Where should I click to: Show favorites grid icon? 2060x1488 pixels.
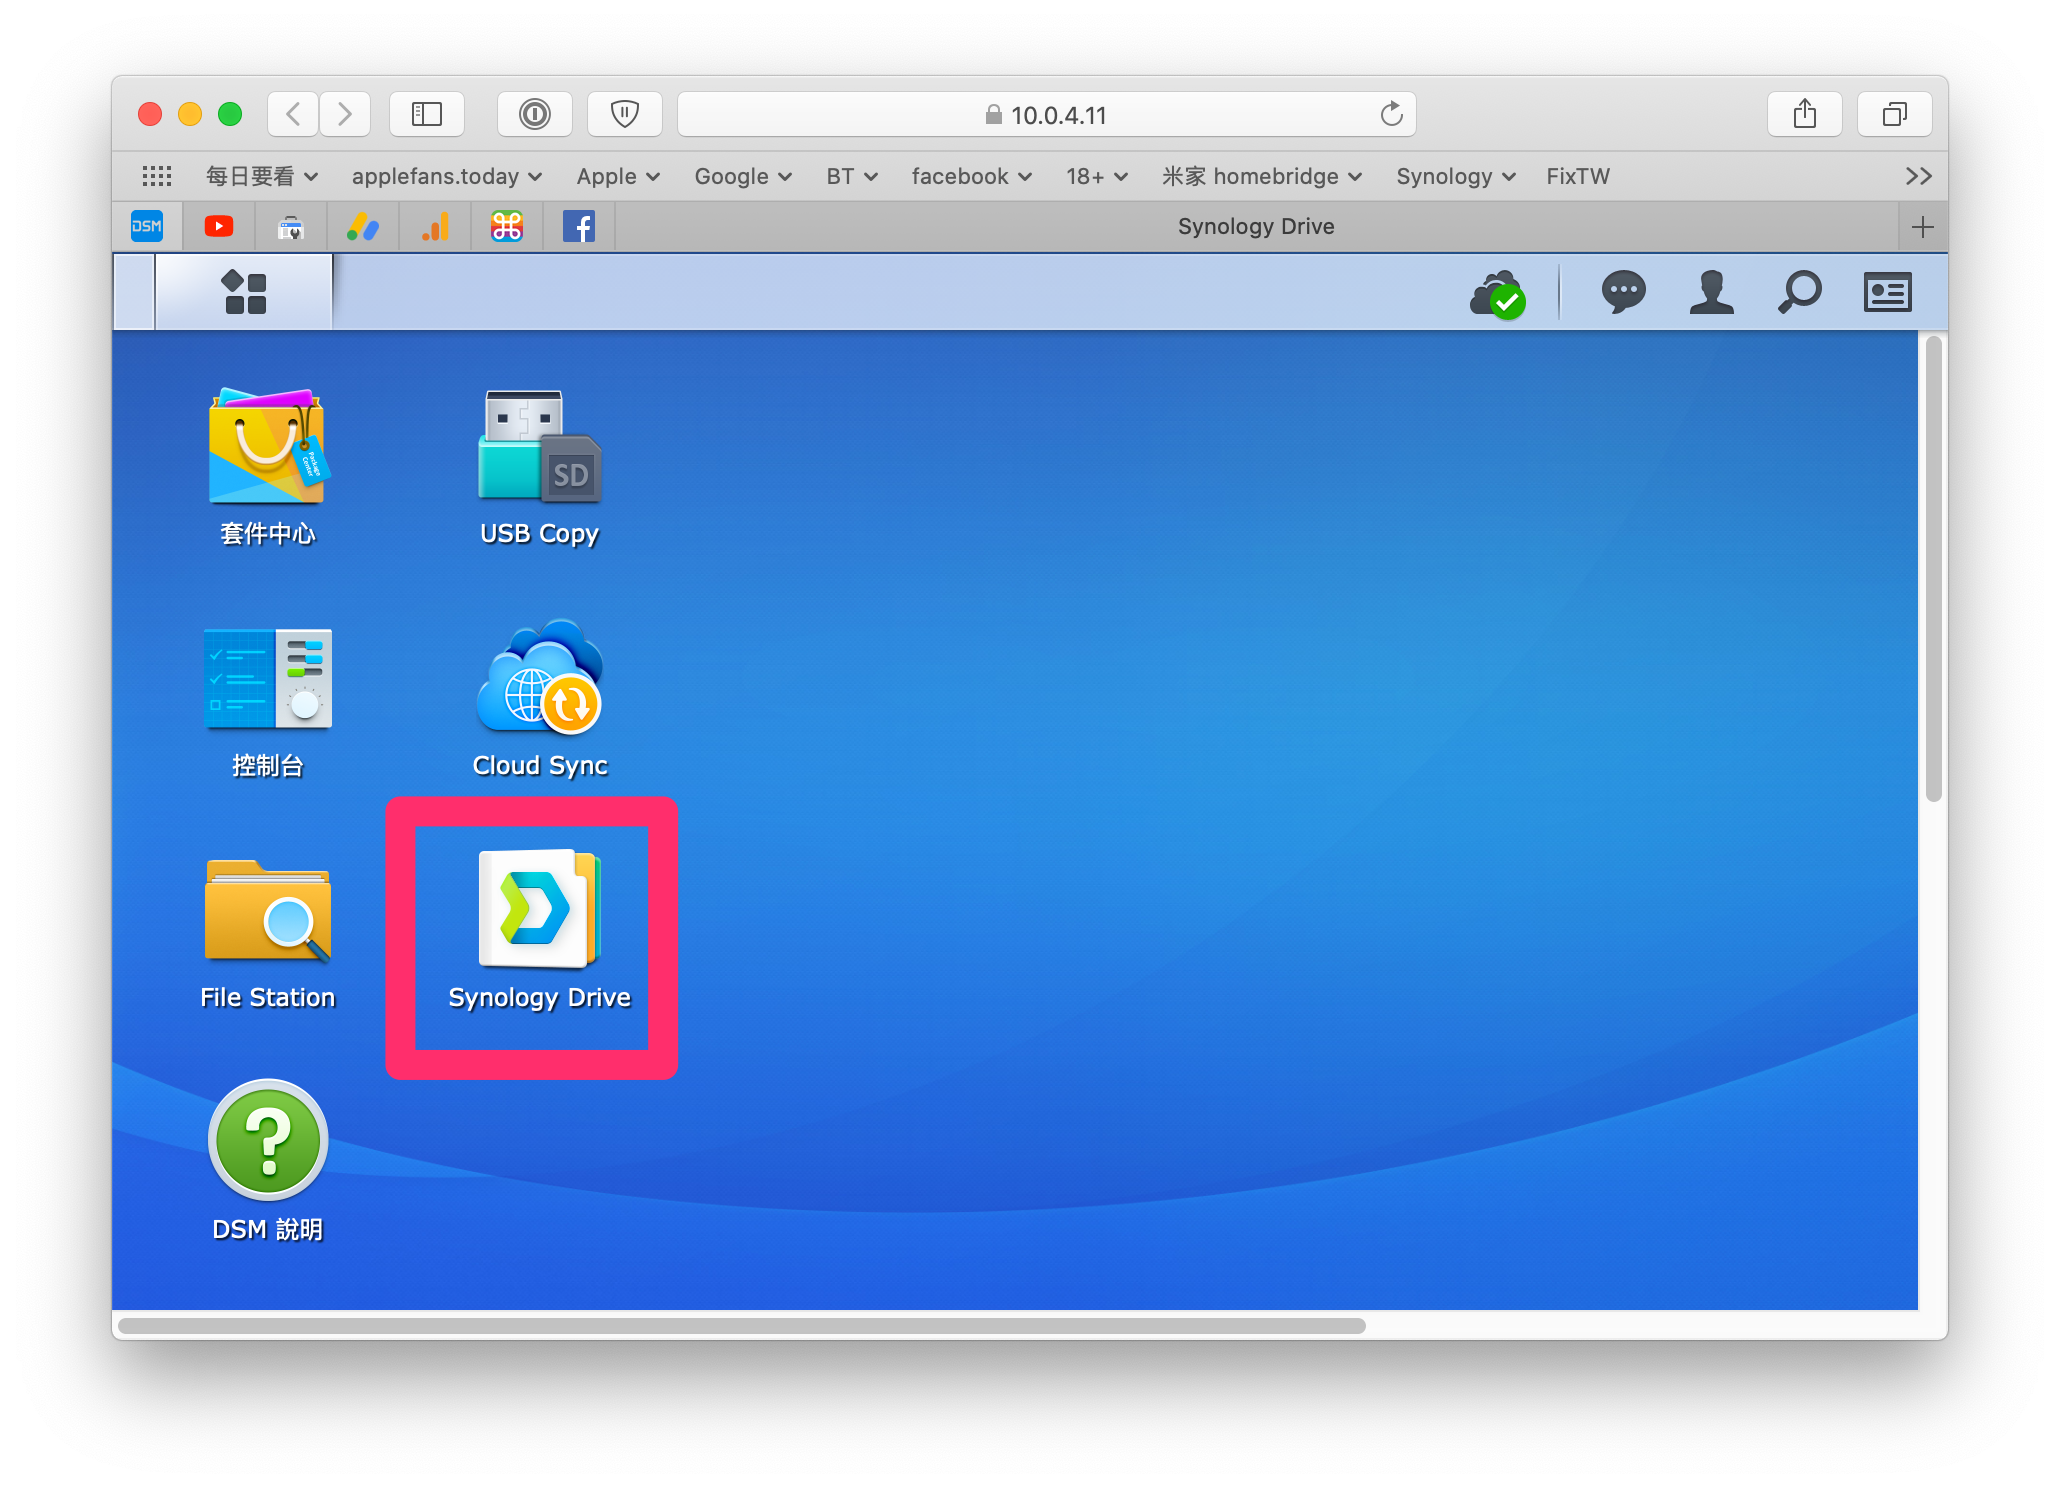(157, 176)
